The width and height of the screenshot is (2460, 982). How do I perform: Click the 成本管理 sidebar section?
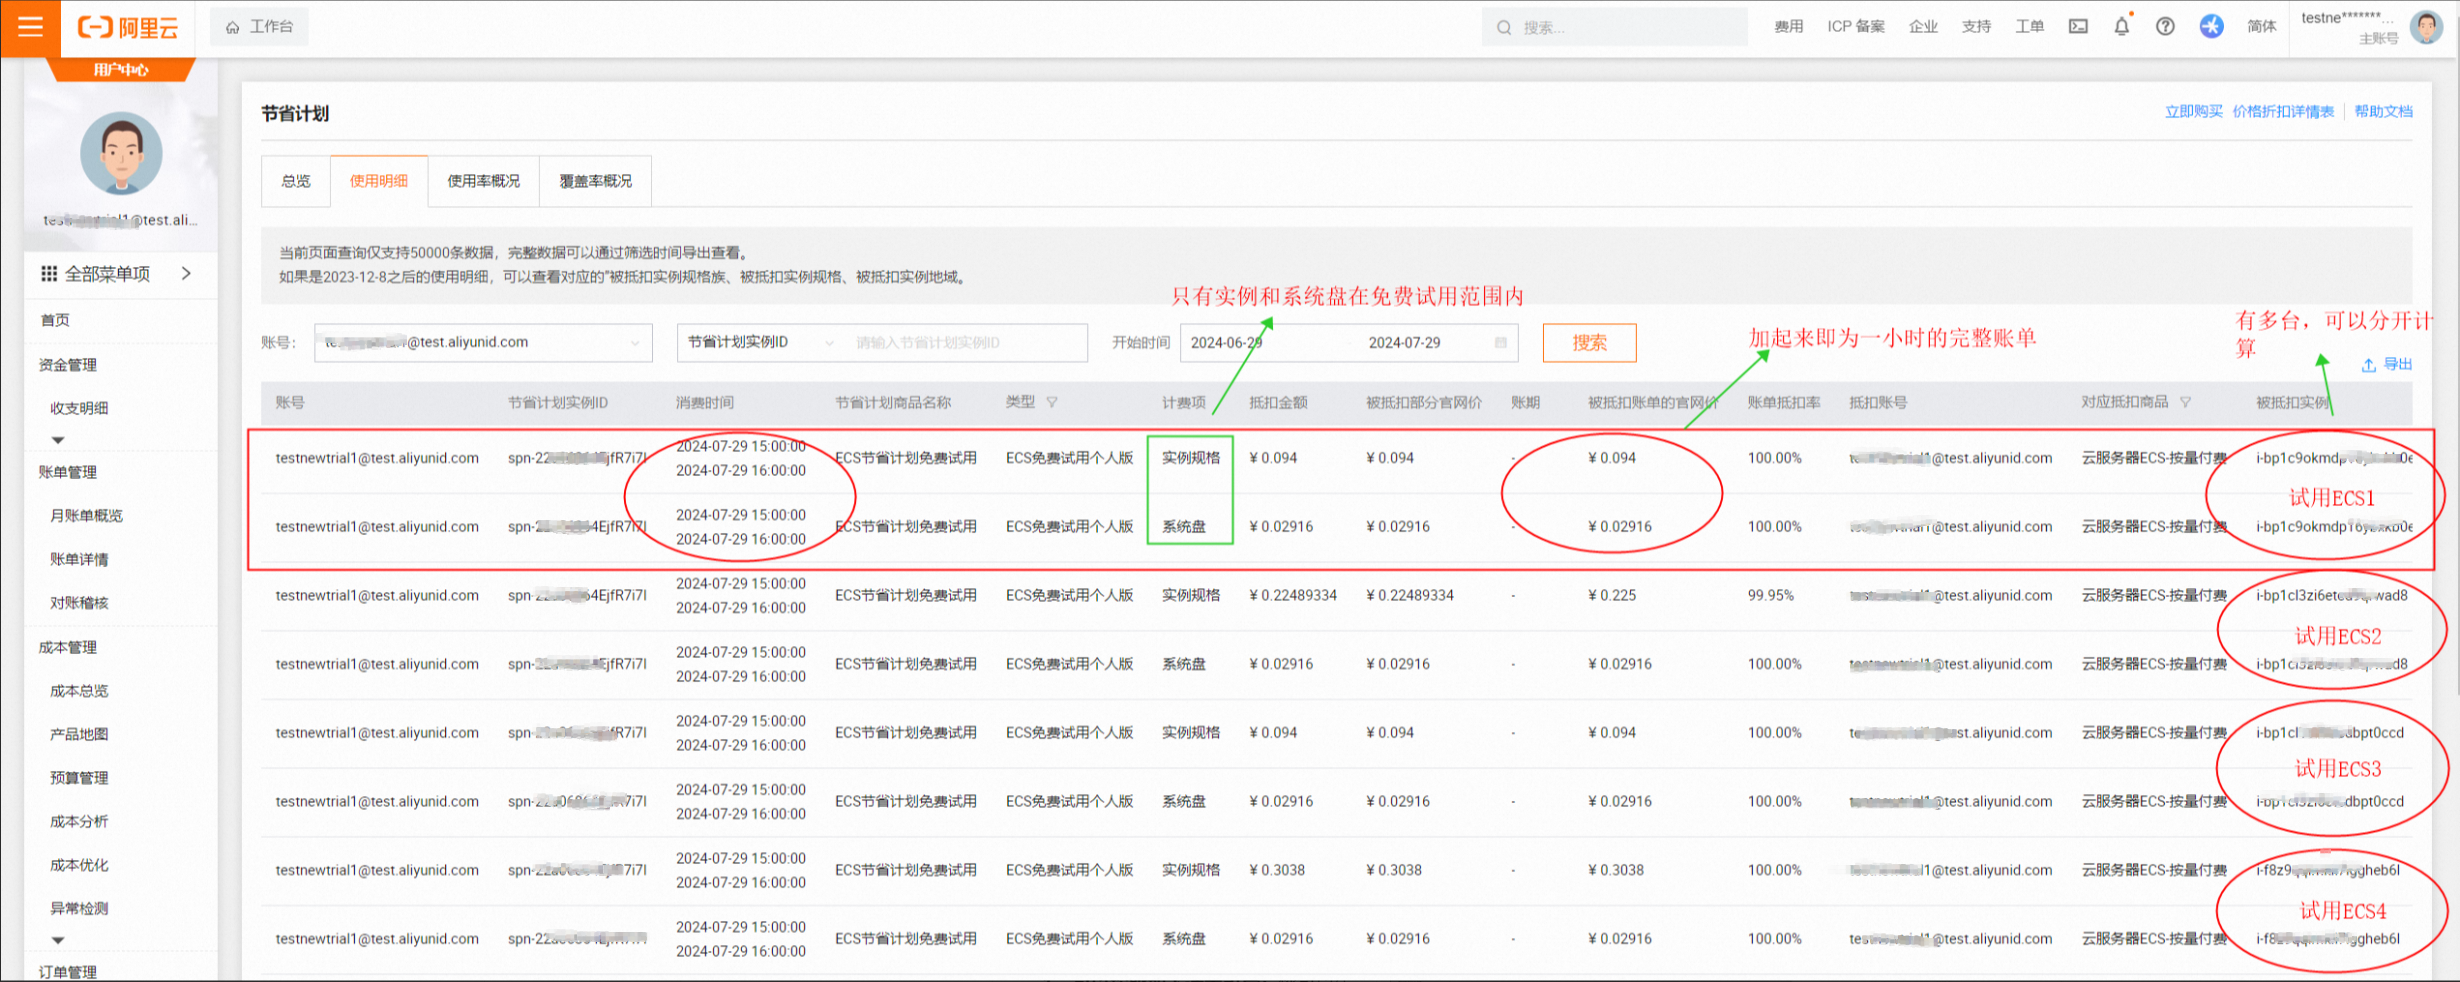click(x=68, y=647)
